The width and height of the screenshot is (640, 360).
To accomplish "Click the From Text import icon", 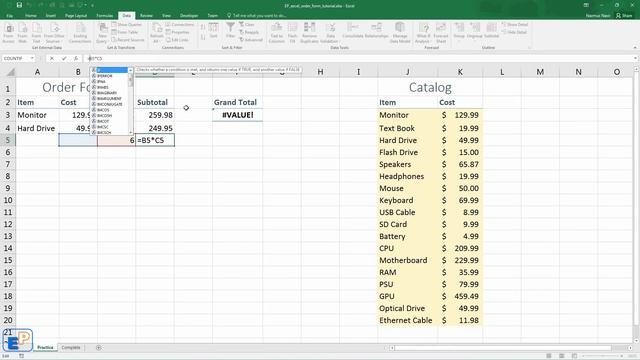I will (36, 33).
